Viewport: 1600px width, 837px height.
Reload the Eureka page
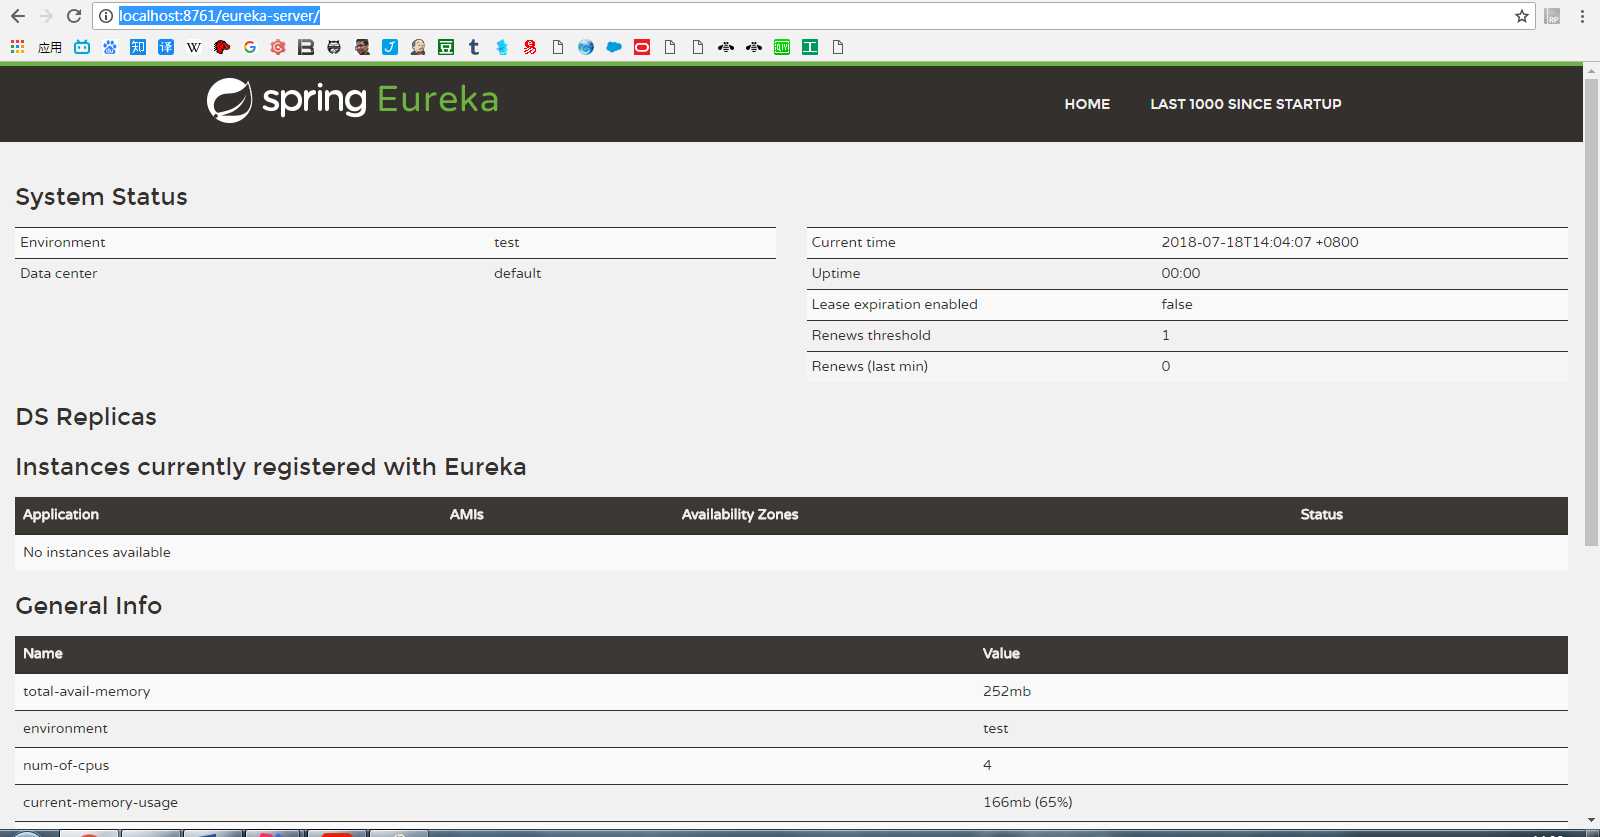tap(74, 16)
